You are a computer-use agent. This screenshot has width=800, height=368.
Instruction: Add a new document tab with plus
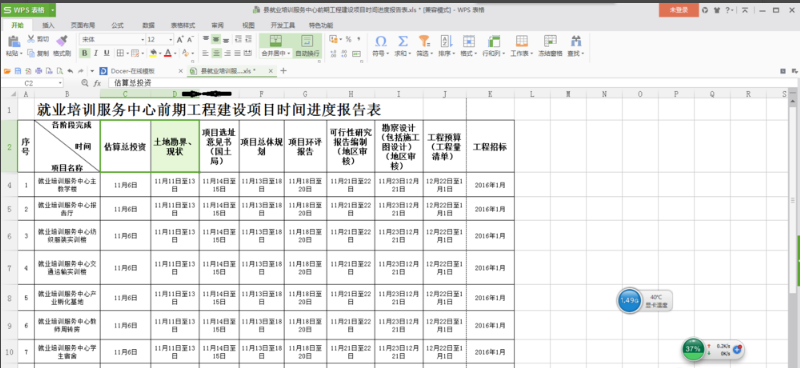tap(284, 71)
